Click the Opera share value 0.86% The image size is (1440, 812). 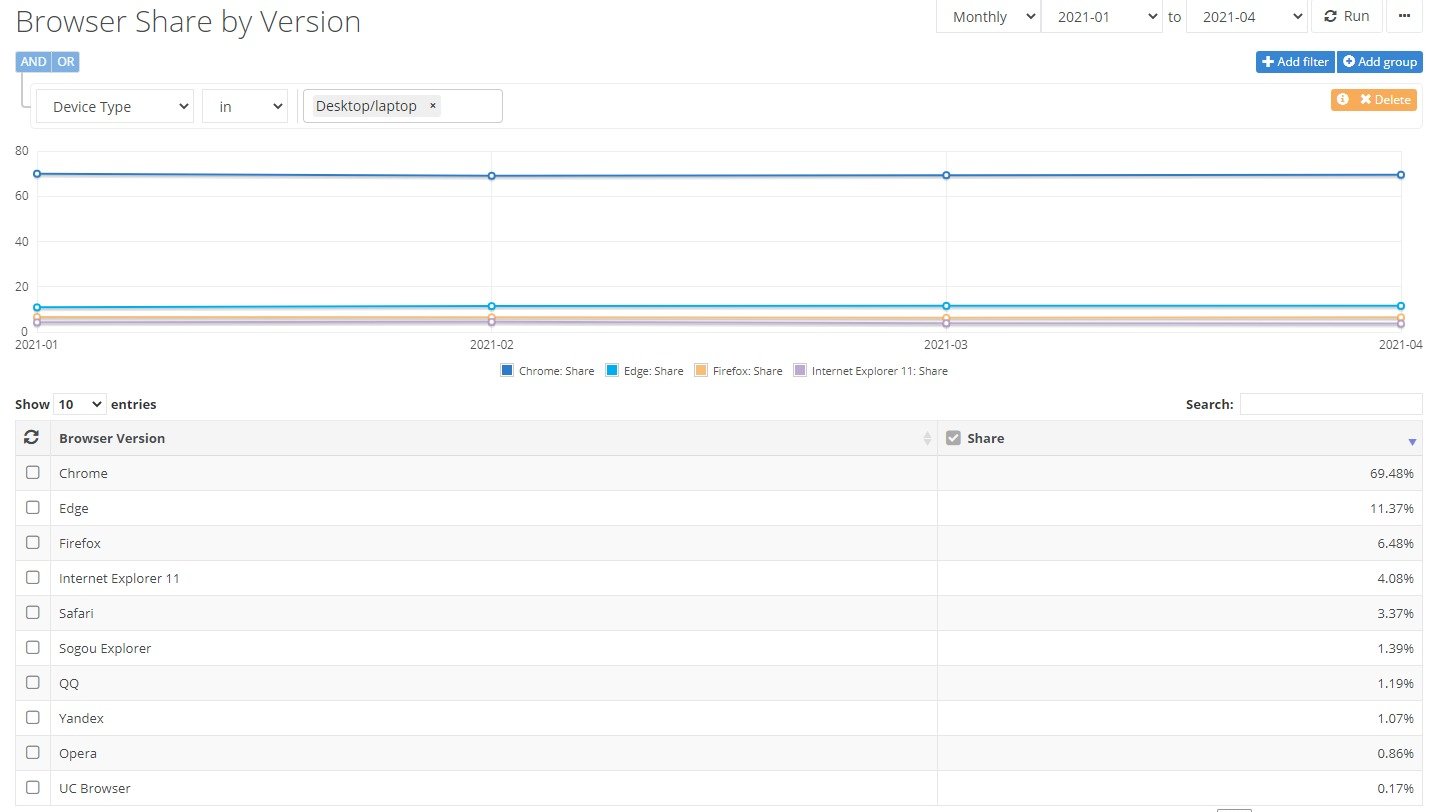[1396, 753]
